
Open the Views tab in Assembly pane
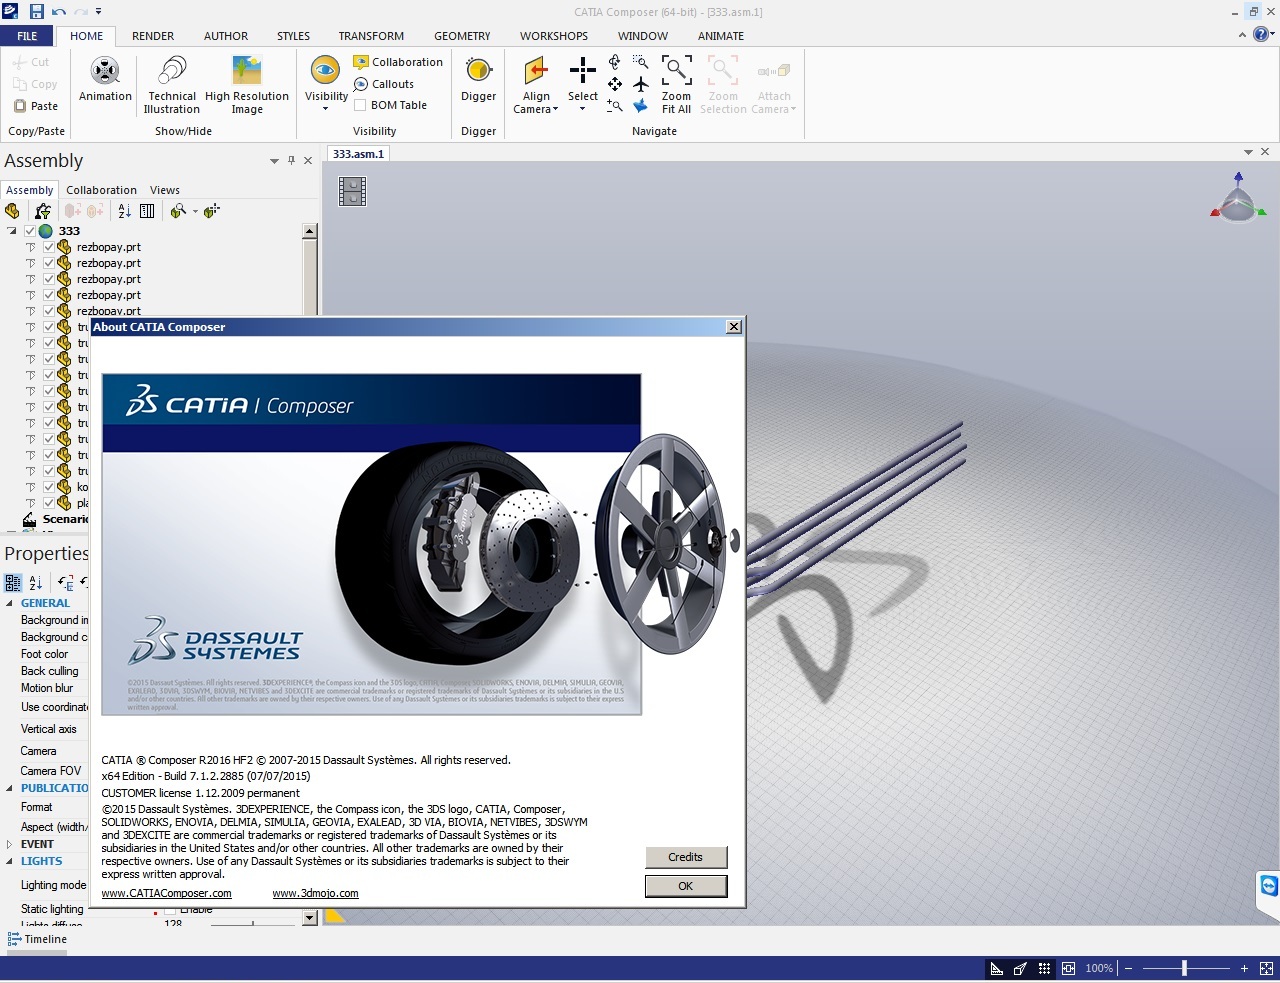pyautogui.click(x=165, y=190)
